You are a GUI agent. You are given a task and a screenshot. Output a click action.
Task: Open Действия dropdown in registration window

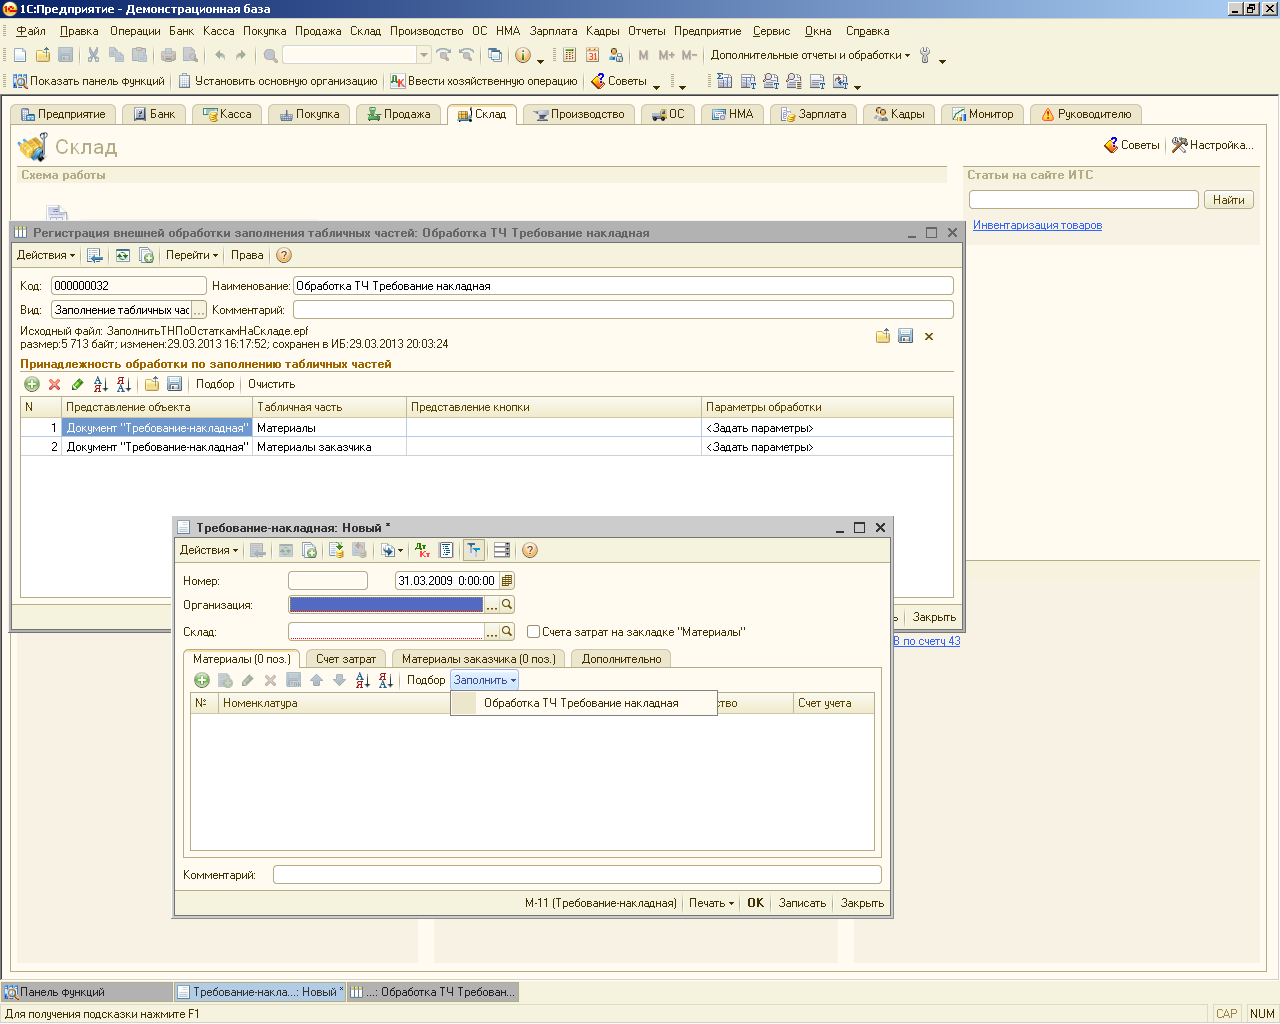pyautogui.click(x=46, y=255)
